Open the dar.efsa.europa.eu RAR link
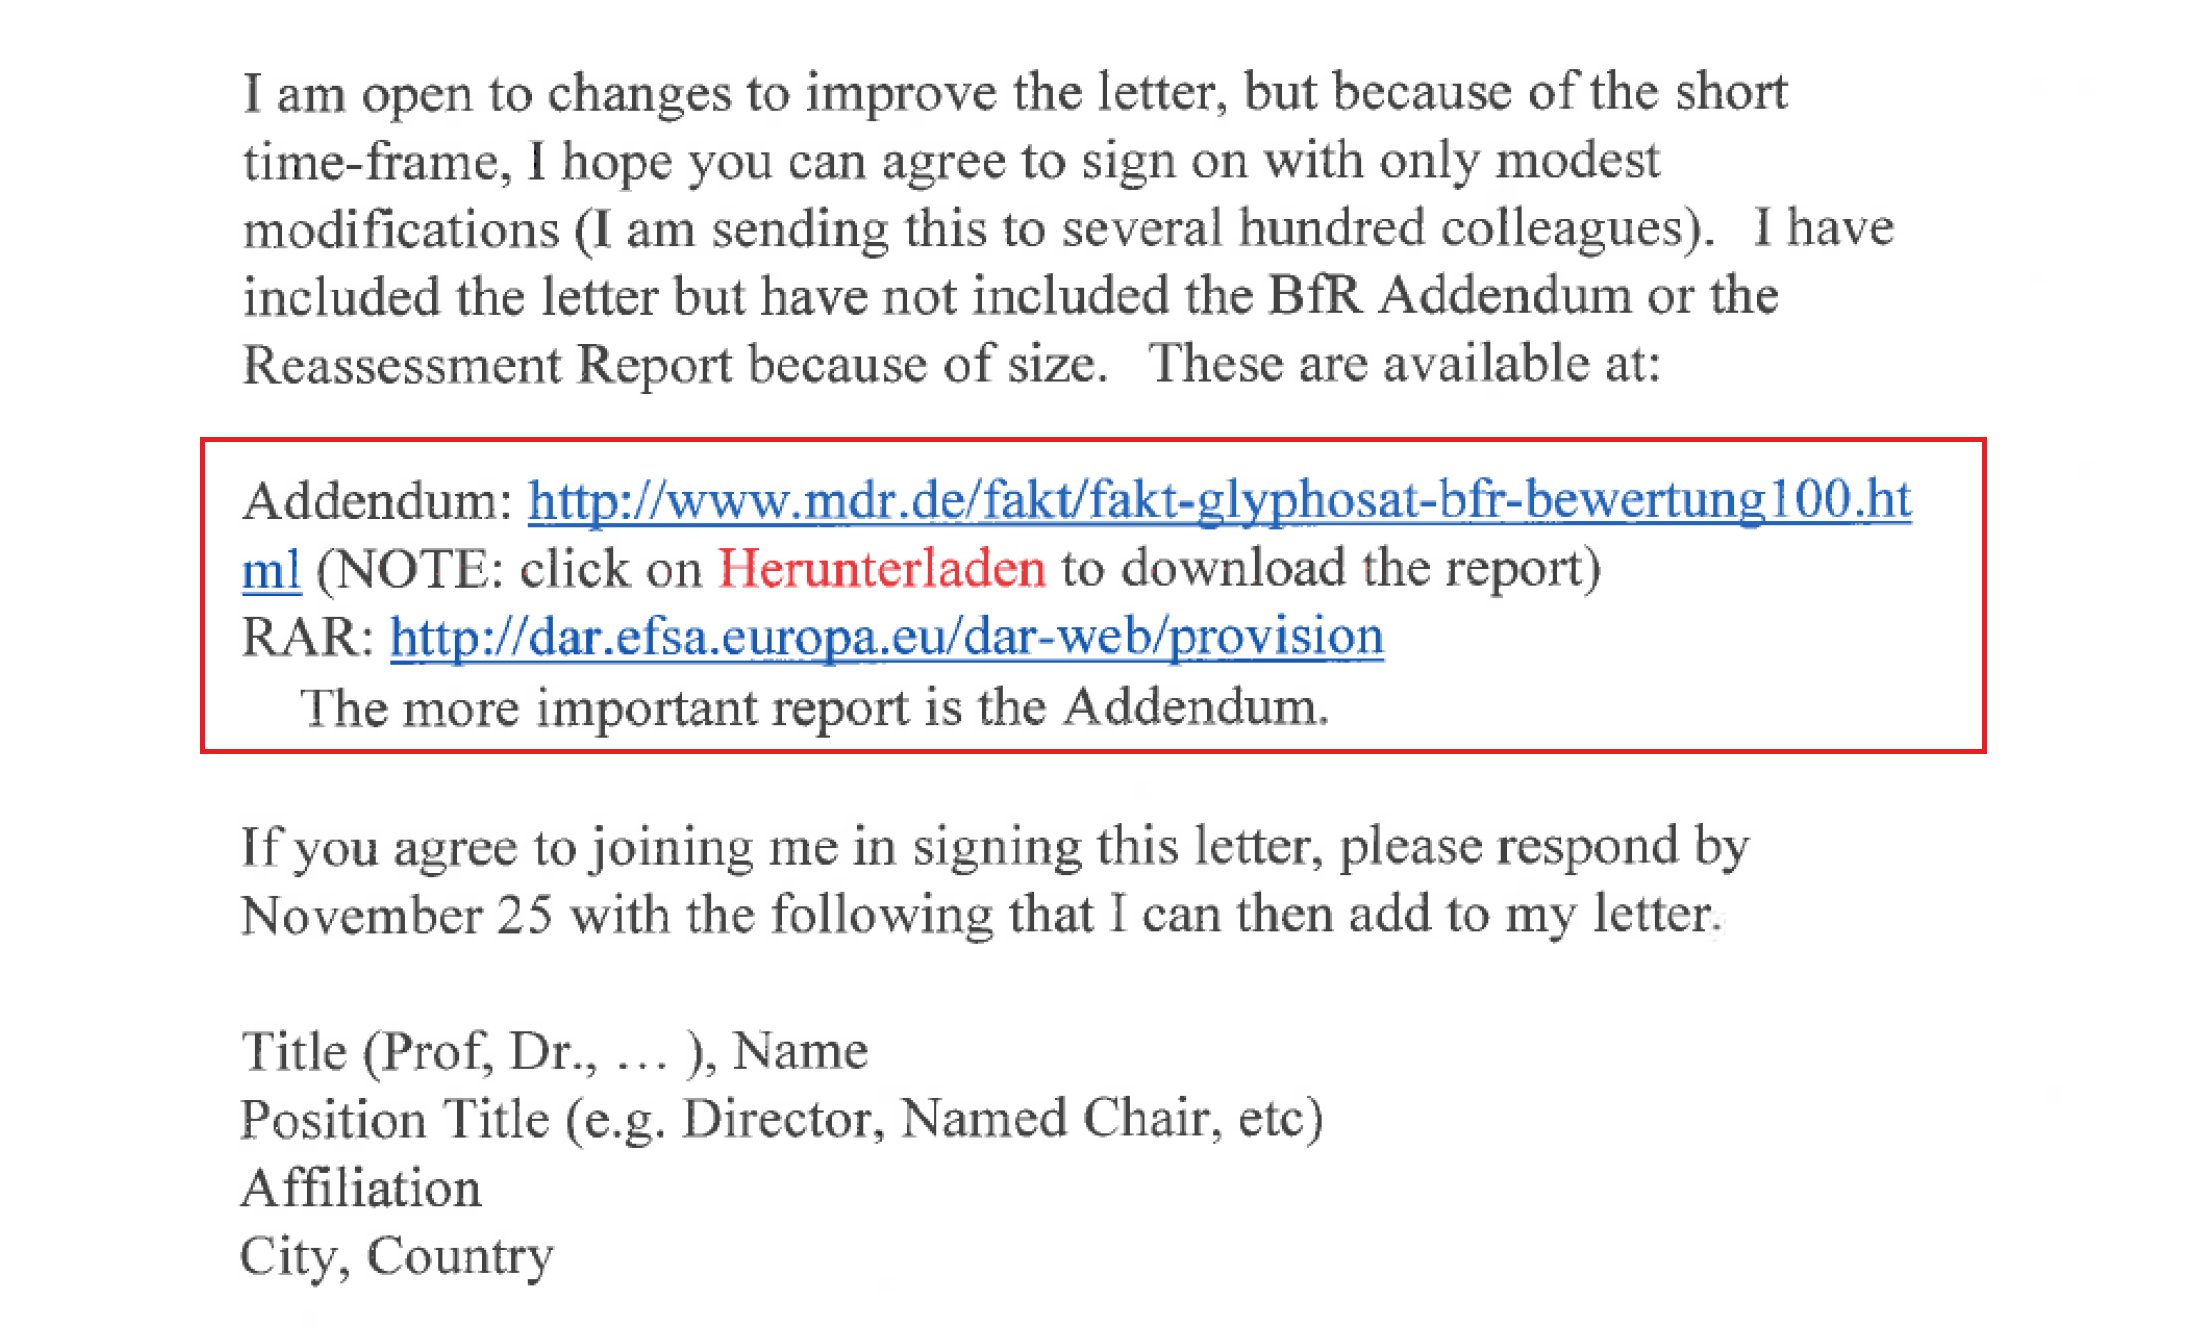Viewport: 2185px width, 1333px height. click(886, 637)
